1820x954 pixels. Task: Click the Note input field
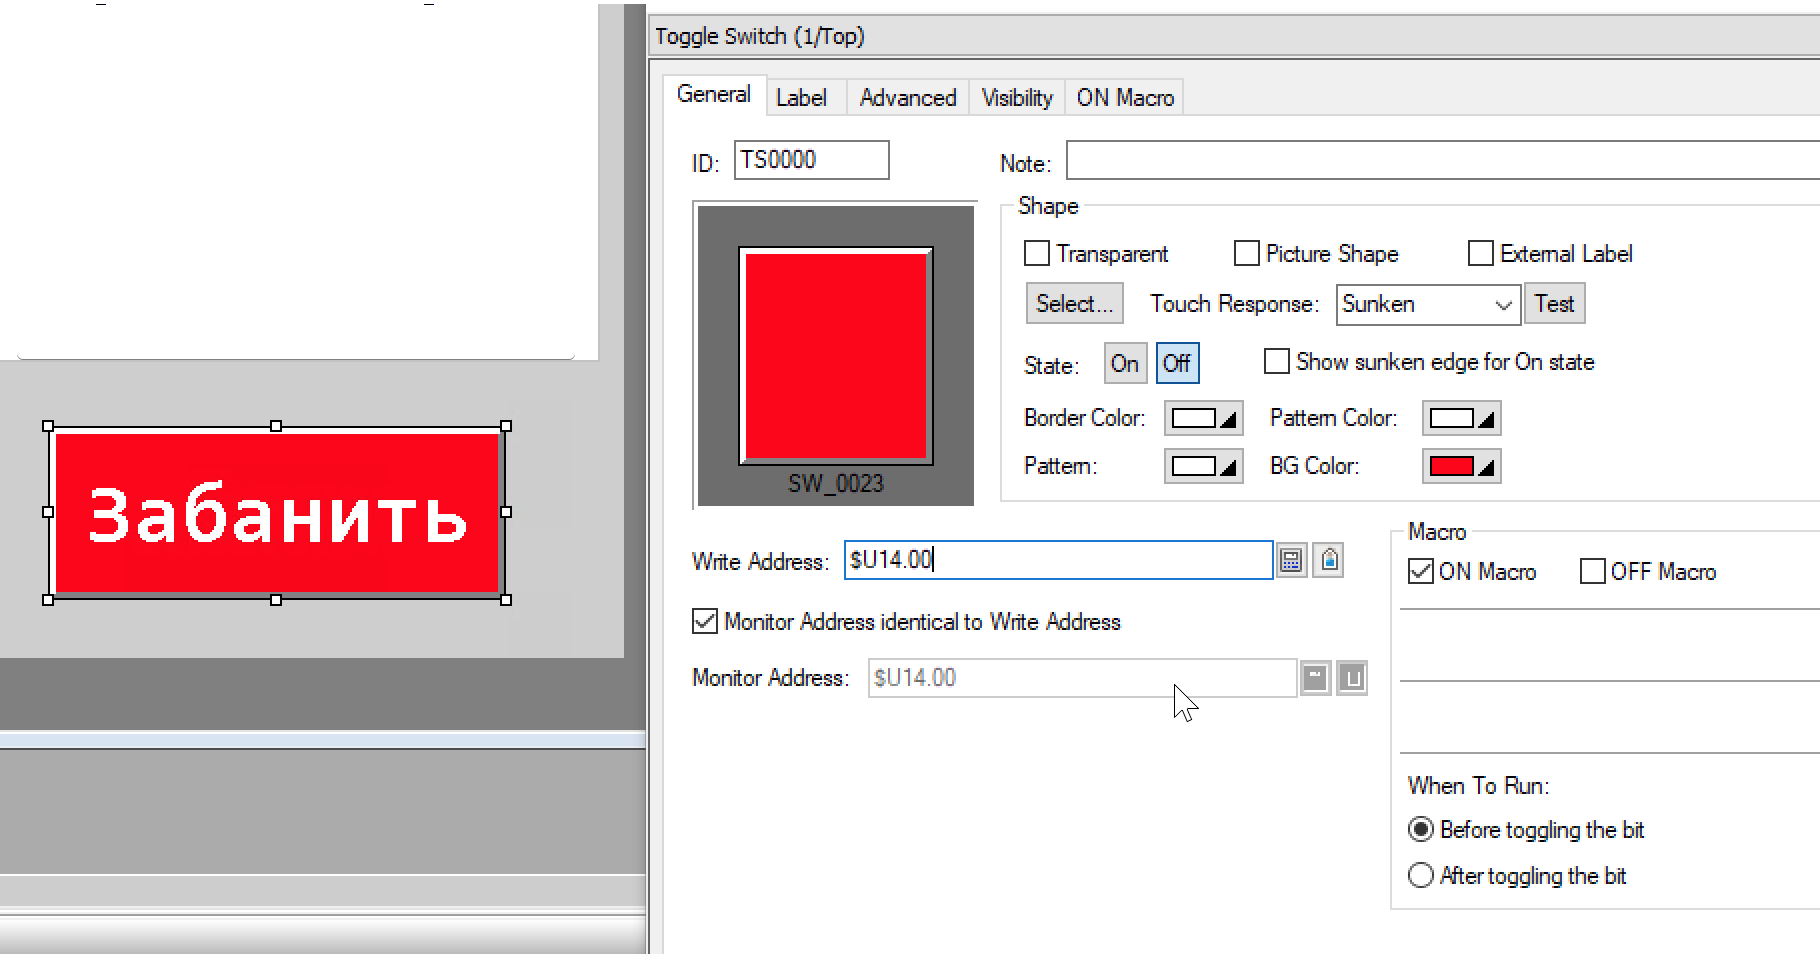[x=1443, y=160]
